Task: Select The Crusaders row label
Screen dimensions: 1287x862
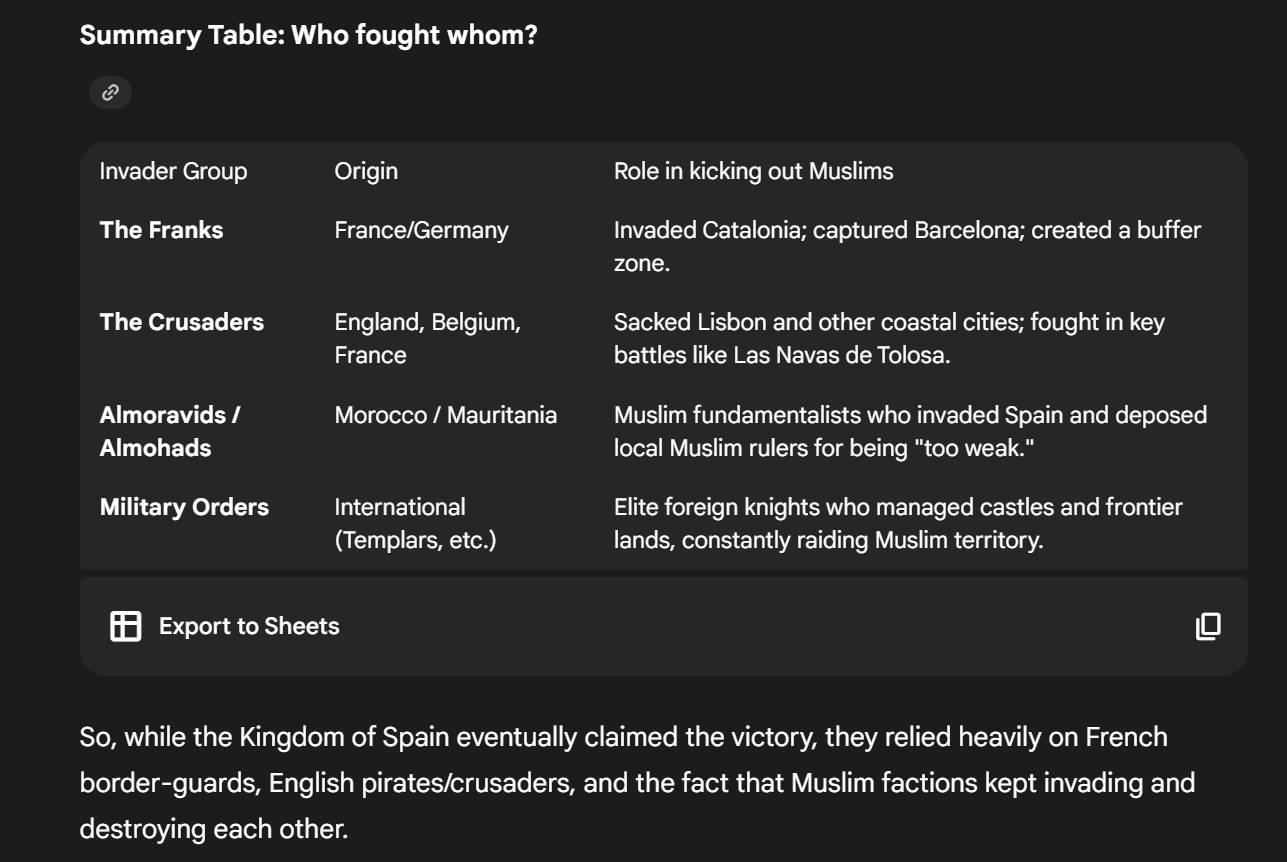Action: (182, 322)
